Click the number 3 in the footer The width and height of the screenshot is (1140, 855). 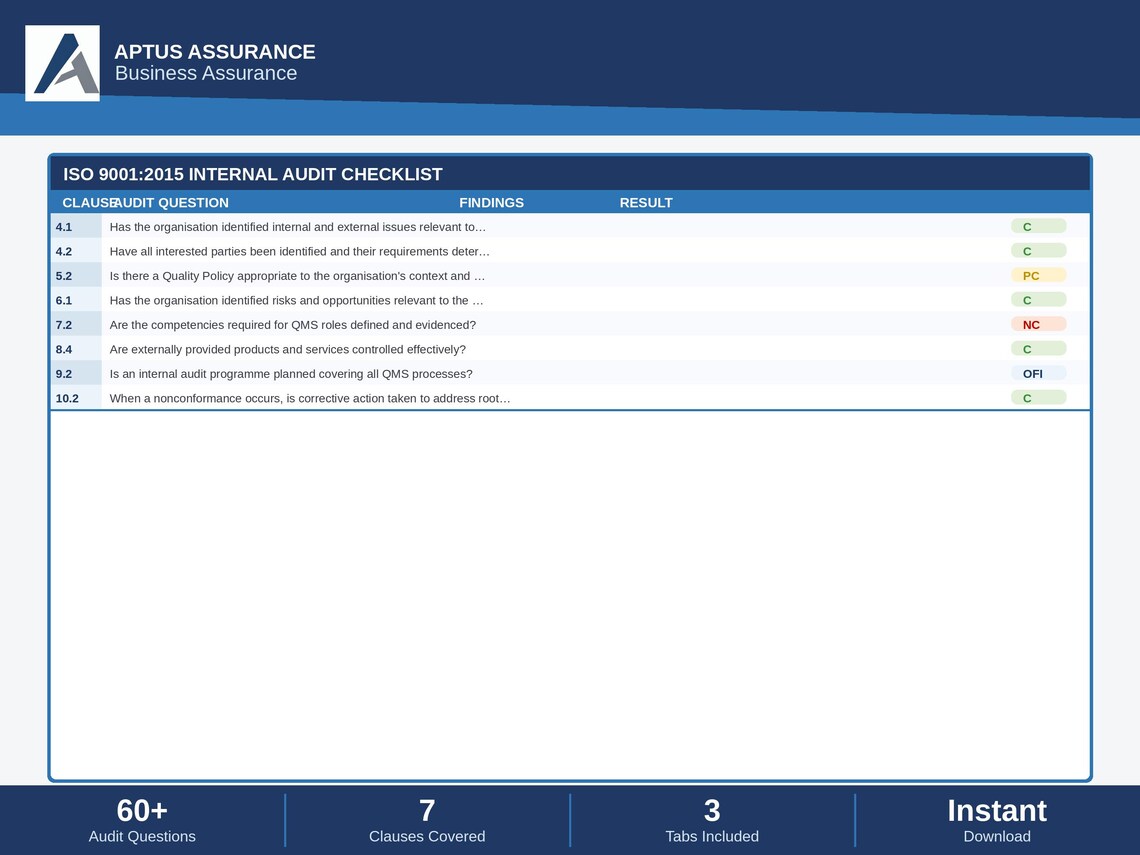[712, 811]
